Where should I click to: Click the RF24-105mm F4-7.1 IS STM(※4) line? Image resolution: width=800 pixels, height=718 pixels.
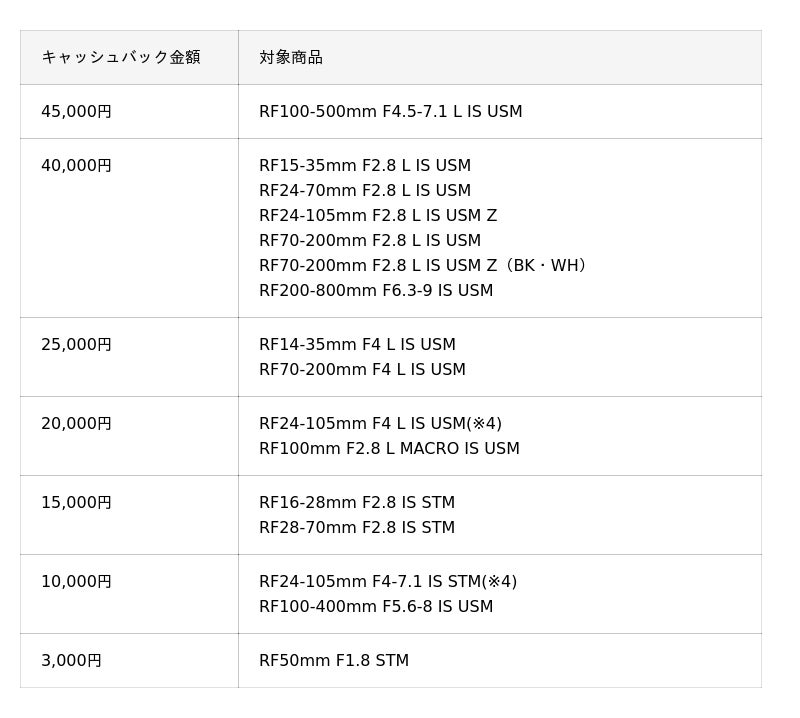click(x=387, y=582)
